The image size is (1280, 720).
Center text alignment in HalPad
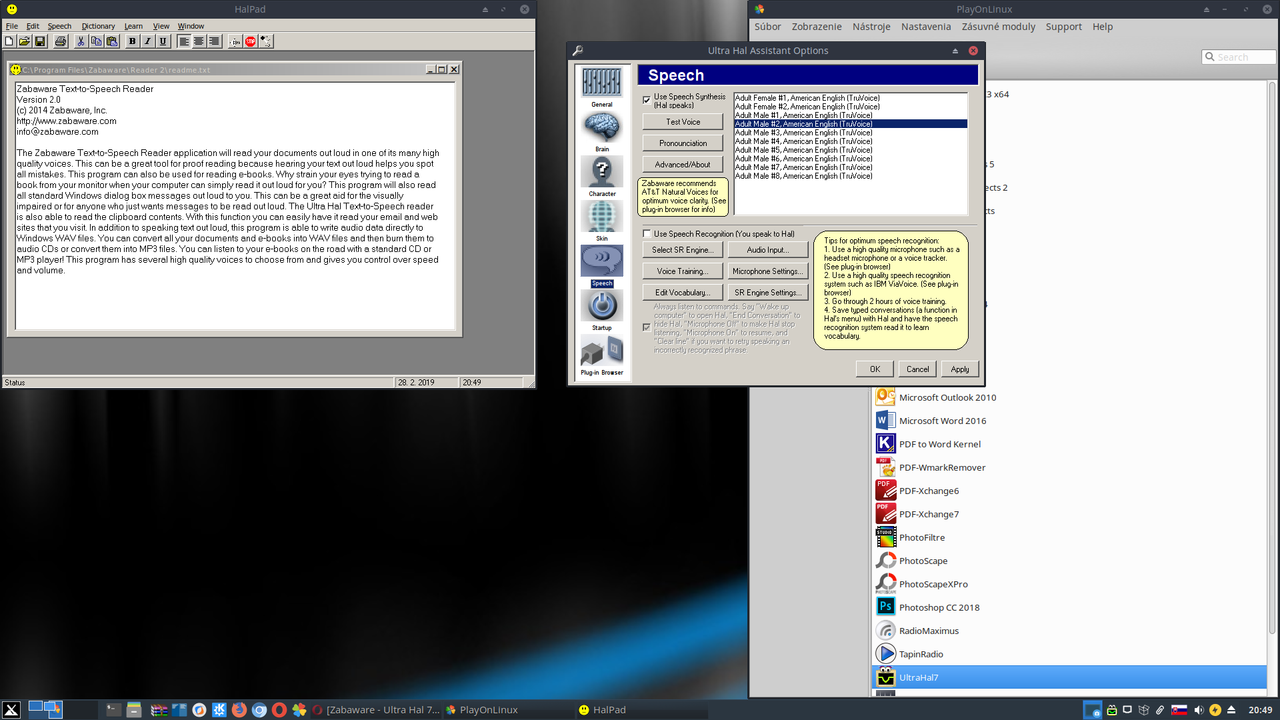tap(199, 41)
